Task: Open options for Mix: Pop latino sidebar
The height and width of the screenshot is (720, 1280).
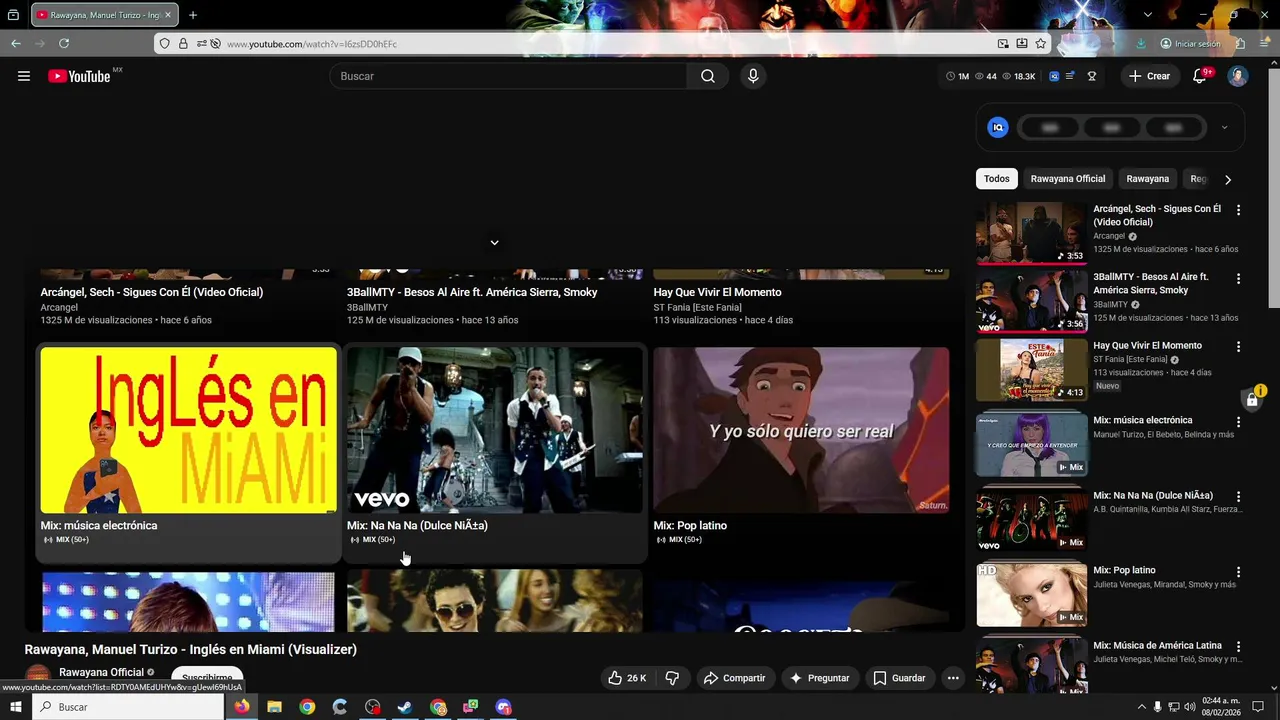Action: coord(1238,572)
